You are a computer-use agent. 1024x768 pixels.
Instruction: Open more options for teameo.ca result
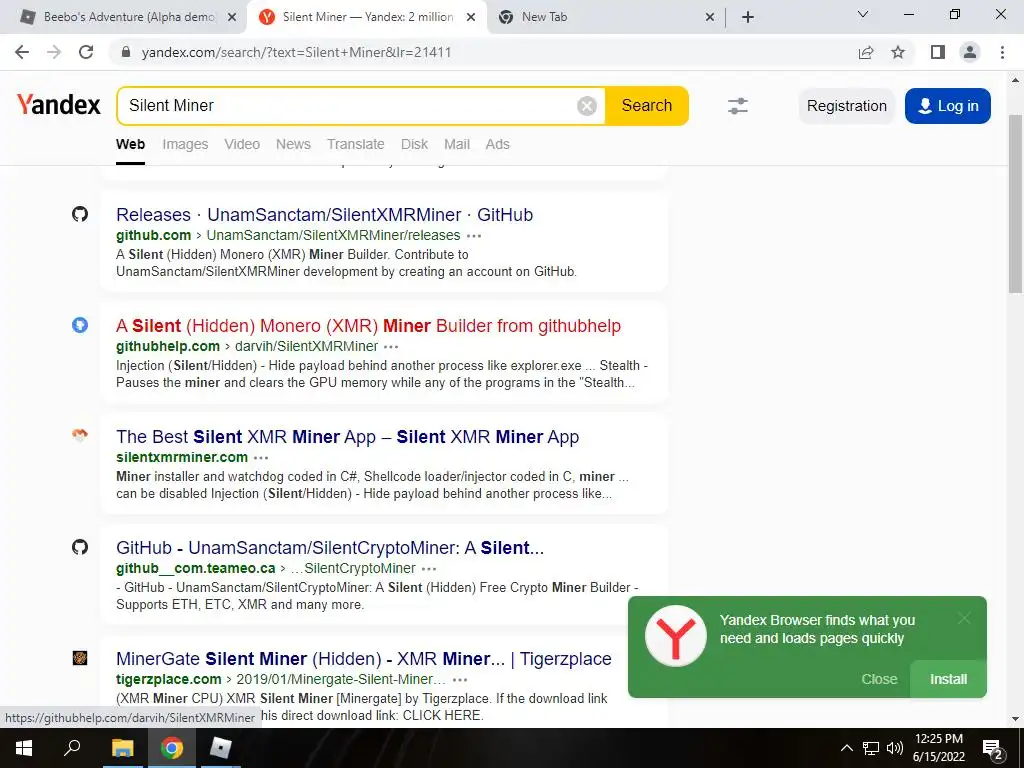coord(429,569)
